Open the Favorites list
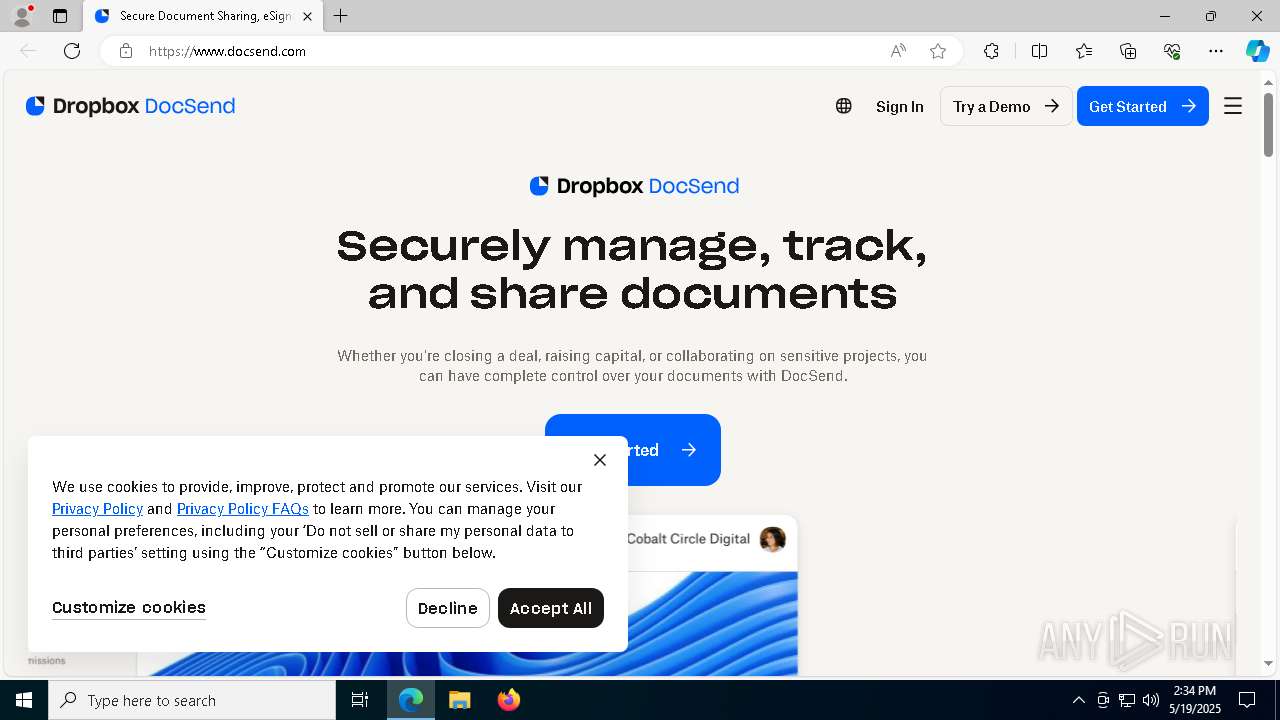Viewport: 1280px width, 720px height. [x=1084, y=51]
